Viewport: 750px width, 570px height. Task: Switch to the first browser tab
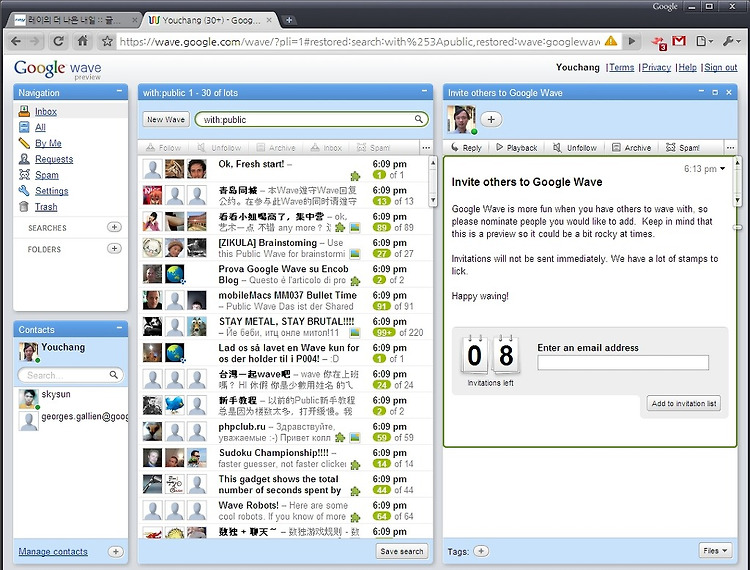pos(75,20)
